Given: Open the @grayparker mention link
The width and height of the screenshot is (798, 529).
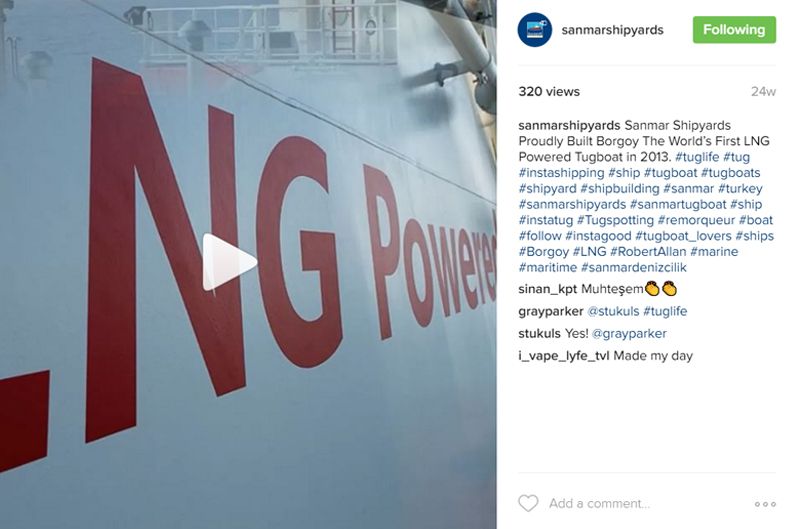Looking at the screenshot, I should tap(629, 333).
